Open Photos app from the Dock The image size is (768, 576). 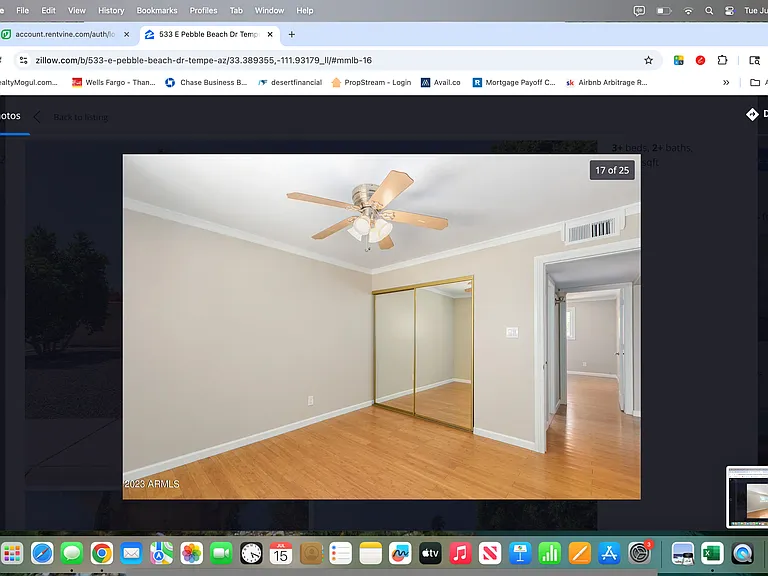click(x=192, y=553)
